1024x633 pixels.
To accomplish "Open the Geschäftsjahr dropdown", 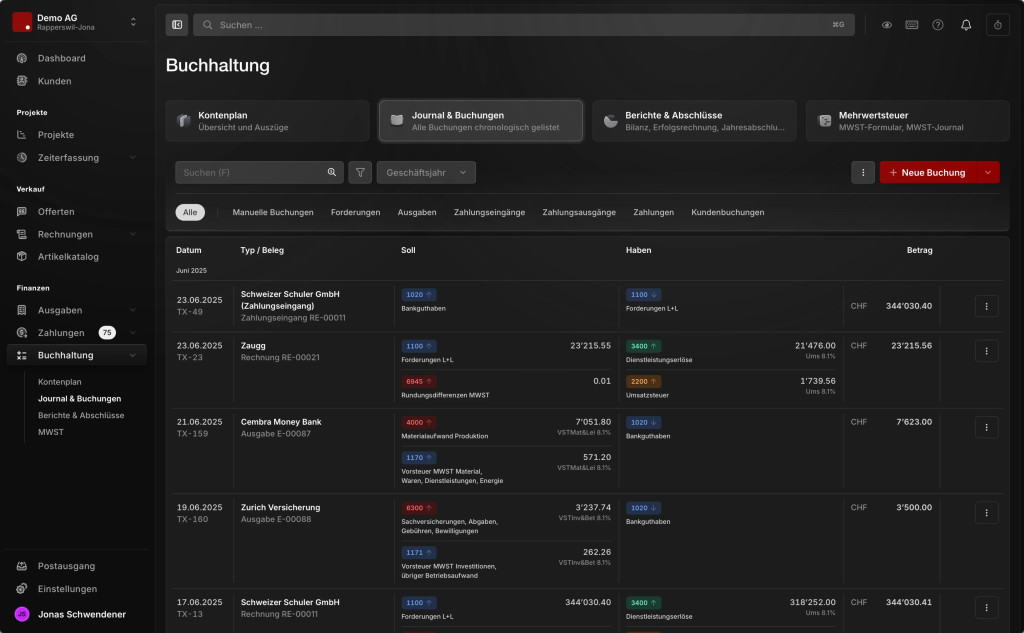I will click(426, 172).
